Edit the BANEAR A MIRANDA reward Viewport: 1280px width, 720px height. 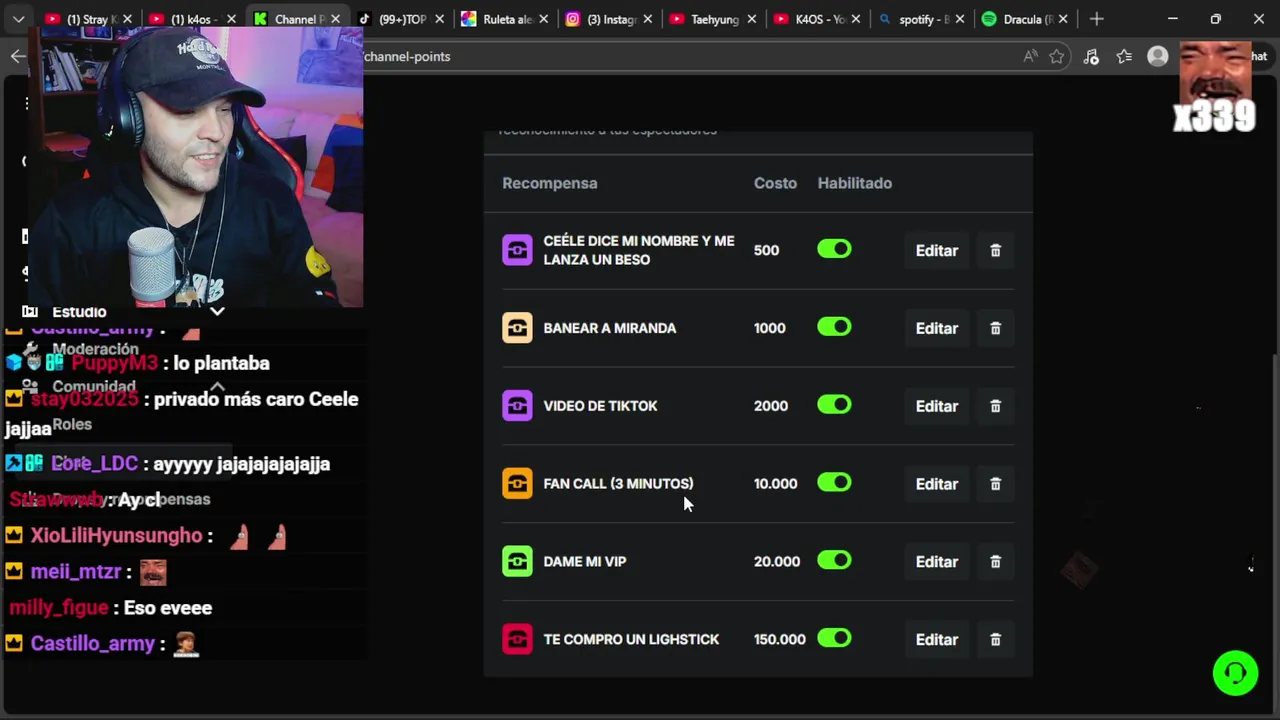(x=937, y=328)
